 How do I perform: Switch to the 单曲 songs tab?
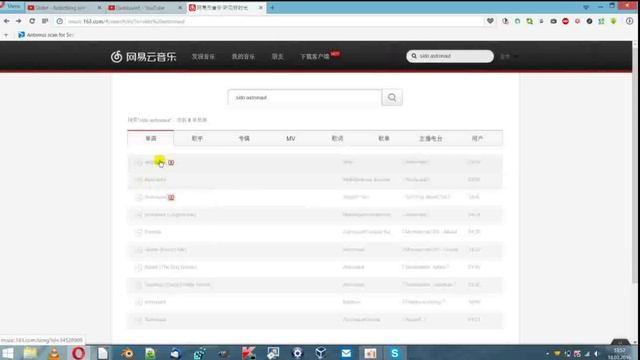tap(151, 138)
